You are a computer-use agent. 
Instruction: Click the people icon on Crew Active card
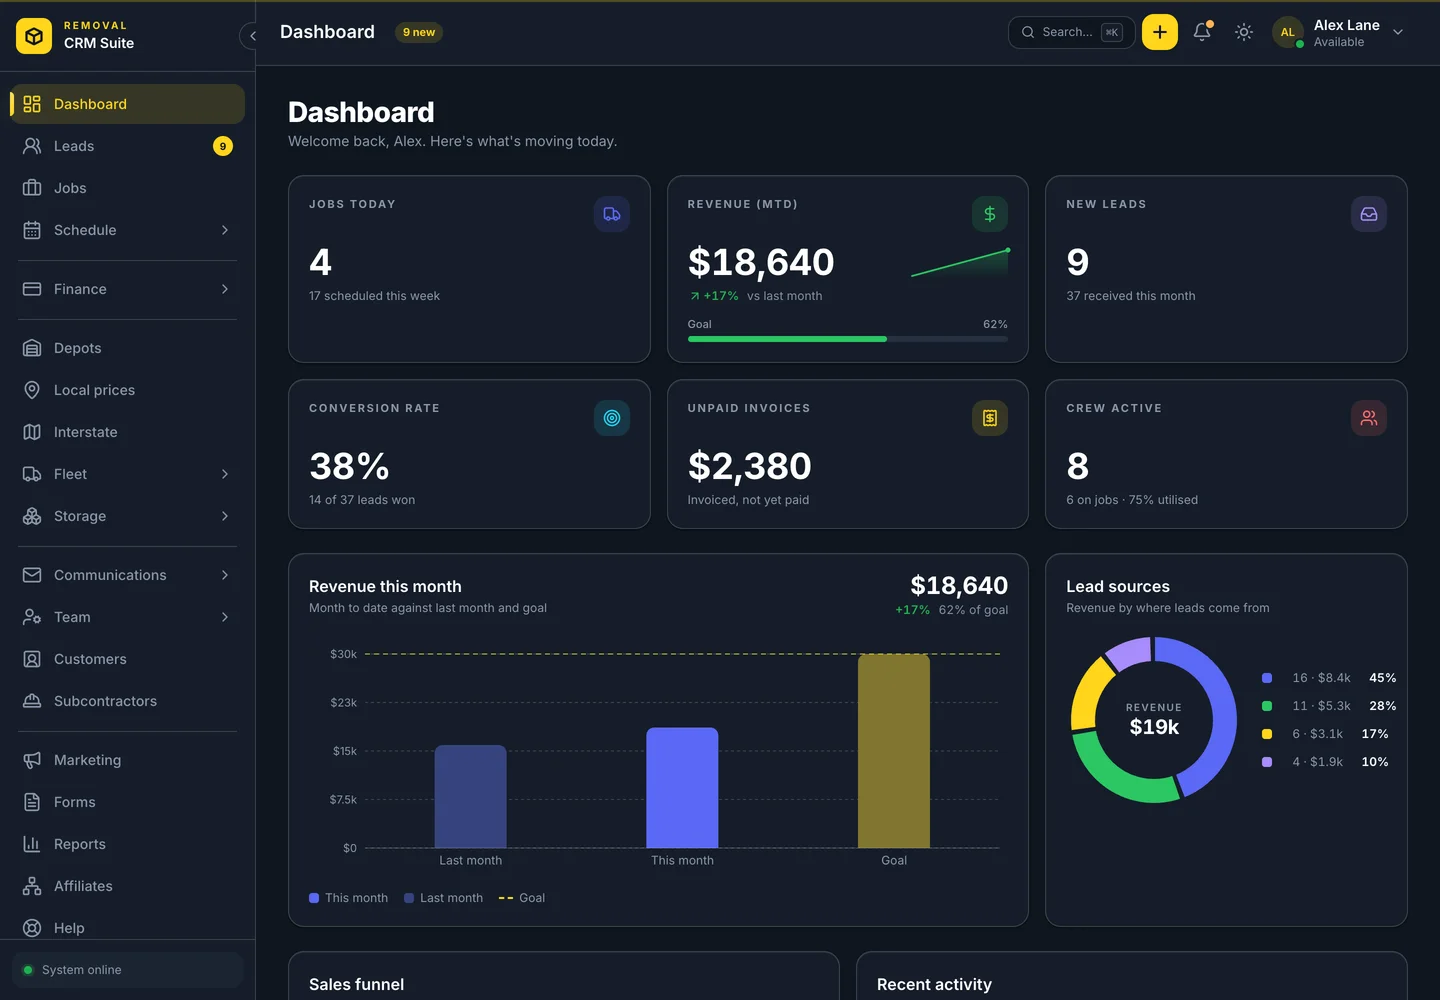point(1369,418)
